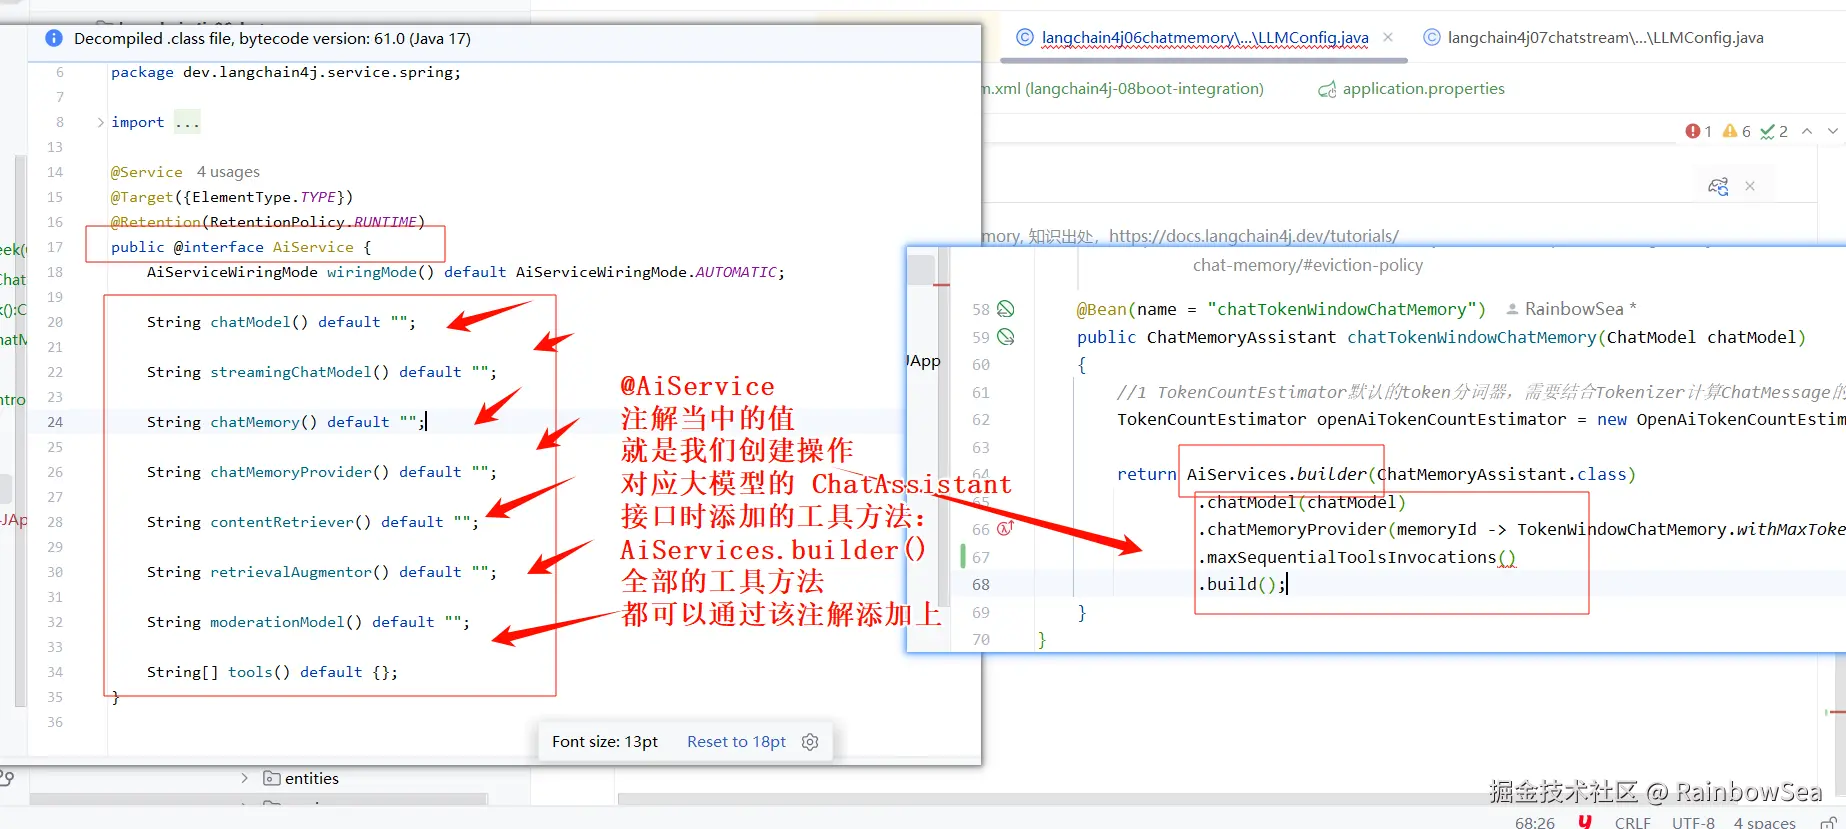This screenshot has height=829, width=1846.
Task: Switch to langchain4j07chatstream LLMConfig.java tab
Action: point(1605,38)
